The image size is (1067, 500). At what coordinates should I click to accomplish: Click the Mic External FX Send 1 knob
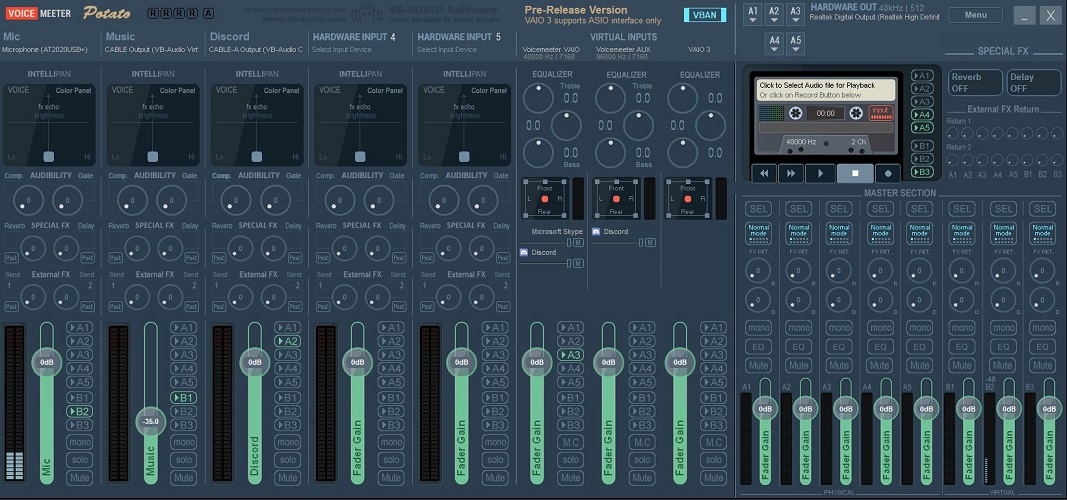pos(33,297)
